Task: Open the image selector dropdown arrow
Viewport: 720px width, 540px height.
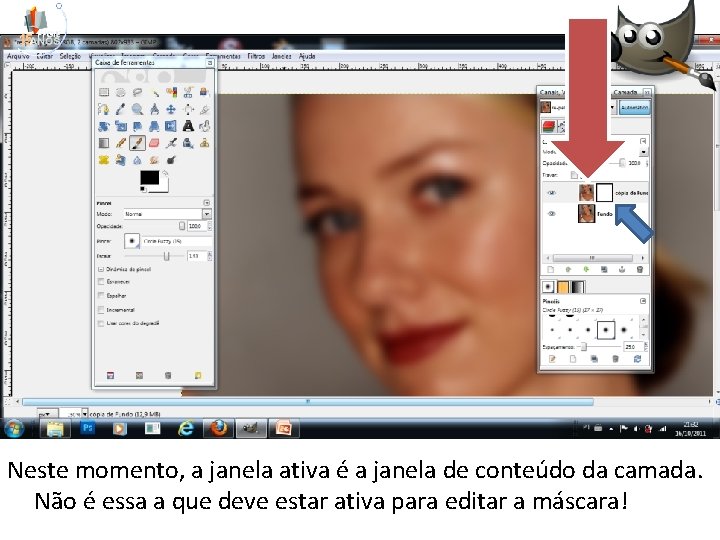Action: click(x=612, y=107)
